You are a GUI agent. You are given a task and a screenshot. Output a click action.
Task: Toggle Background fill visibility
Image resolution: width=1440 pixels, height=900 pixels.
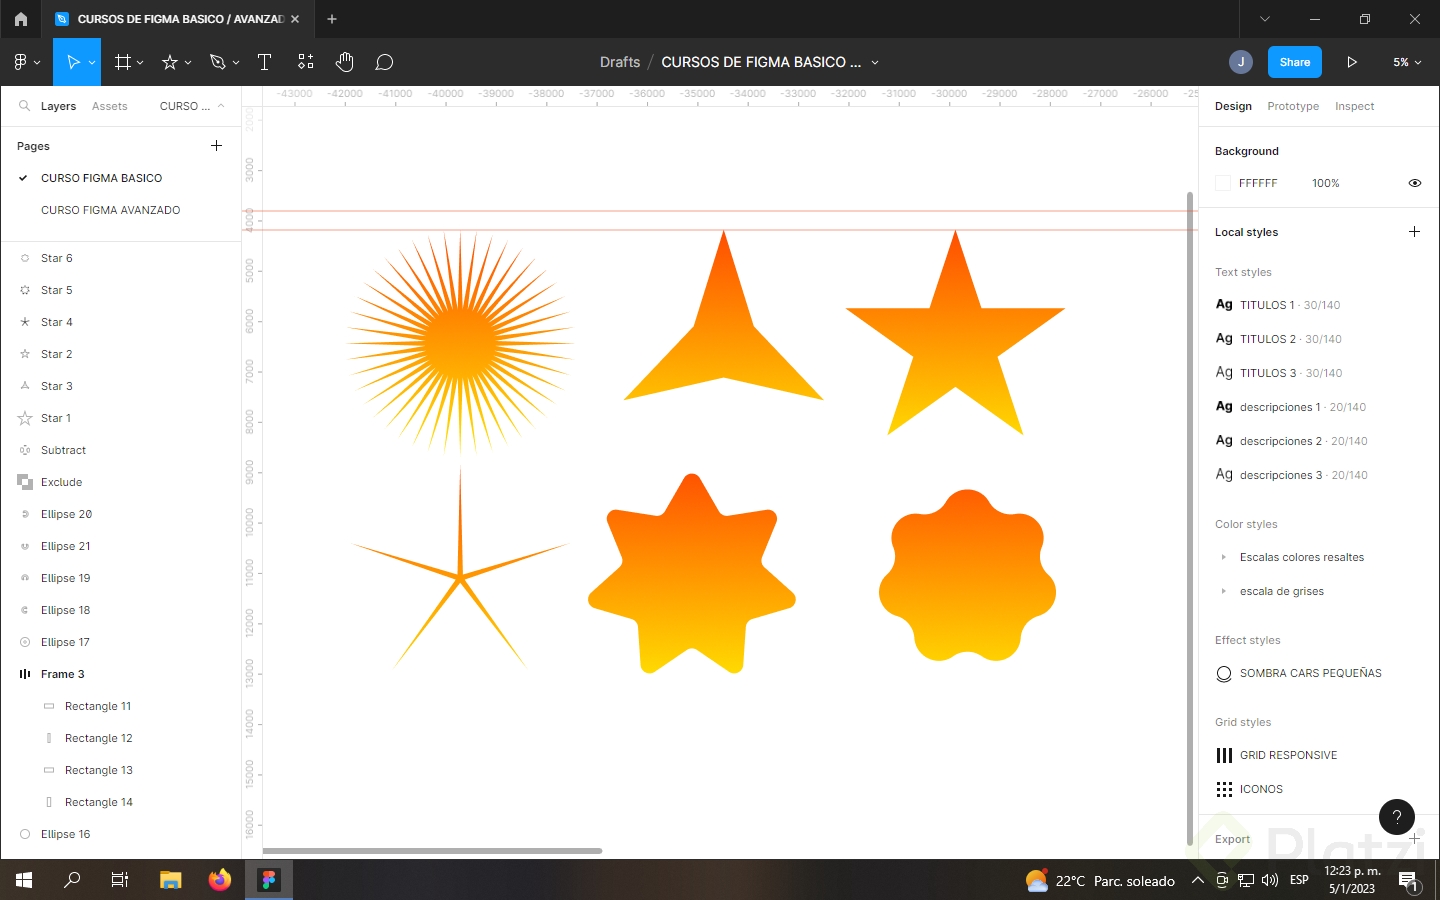point(1414,183)
